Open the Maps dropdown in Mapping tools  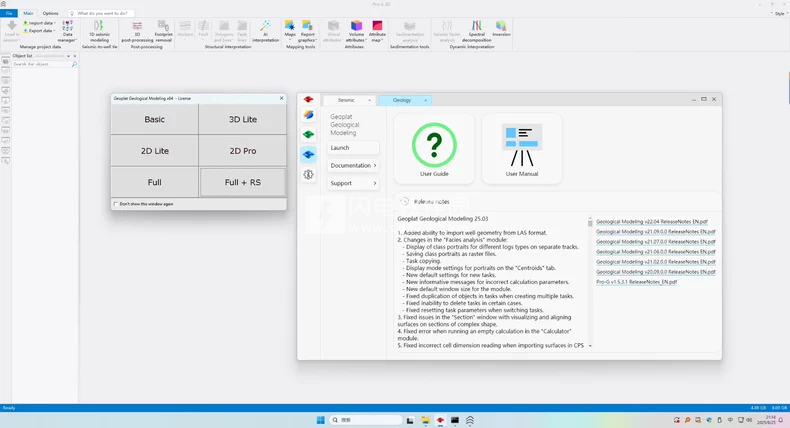click(x=289, y=30)
